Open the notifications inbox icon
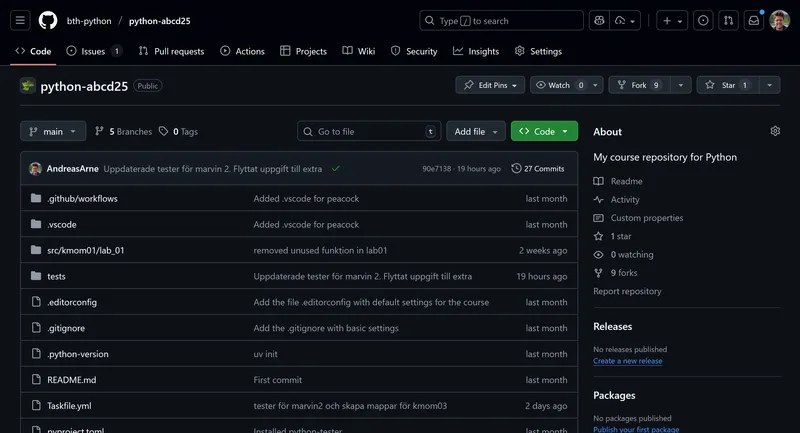 (754, 20)
